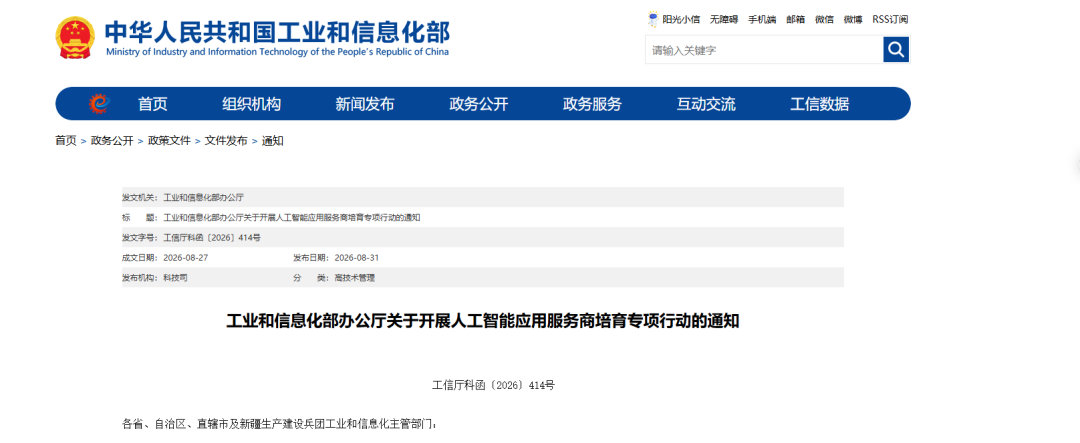1080x443 pixels.
Task: Focus the 请输入关键字 search field
Action: (x=764, y=50)
